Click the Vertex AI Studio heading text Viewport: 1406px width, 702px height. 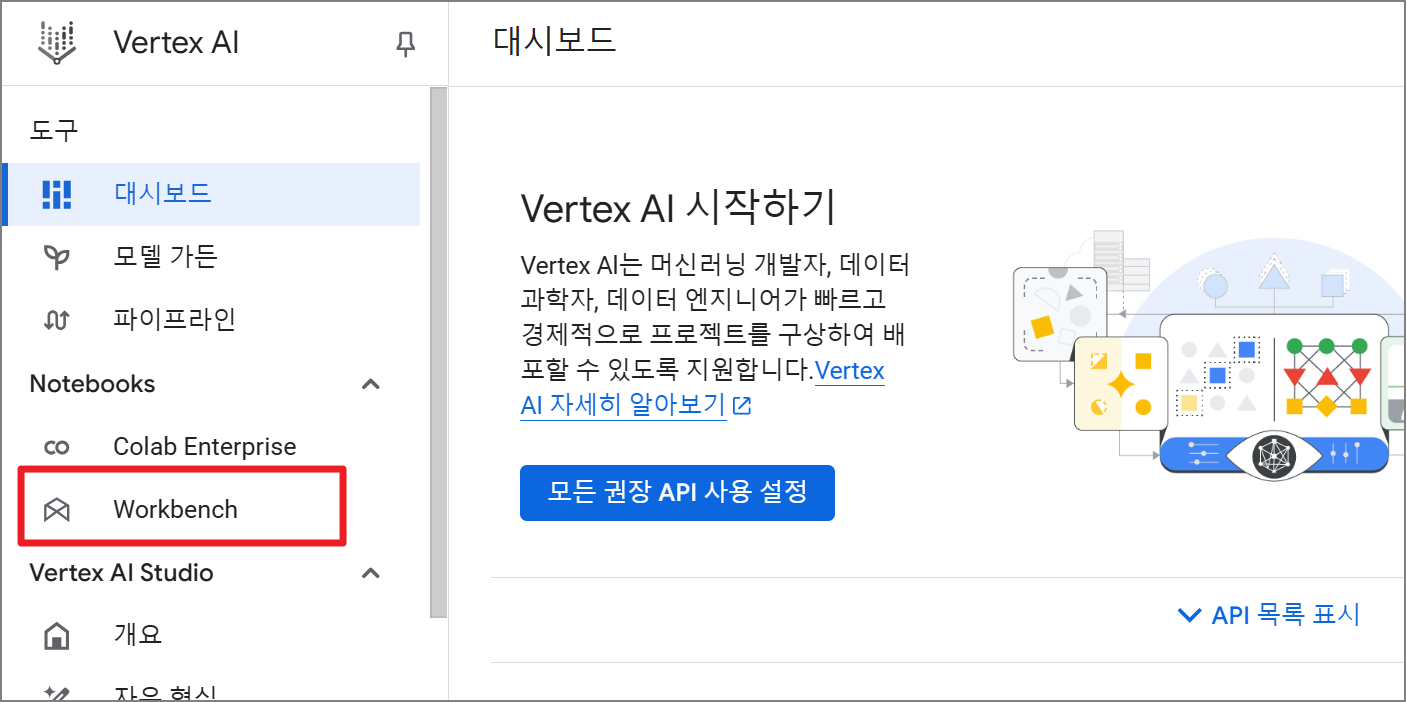pos(121,573)
